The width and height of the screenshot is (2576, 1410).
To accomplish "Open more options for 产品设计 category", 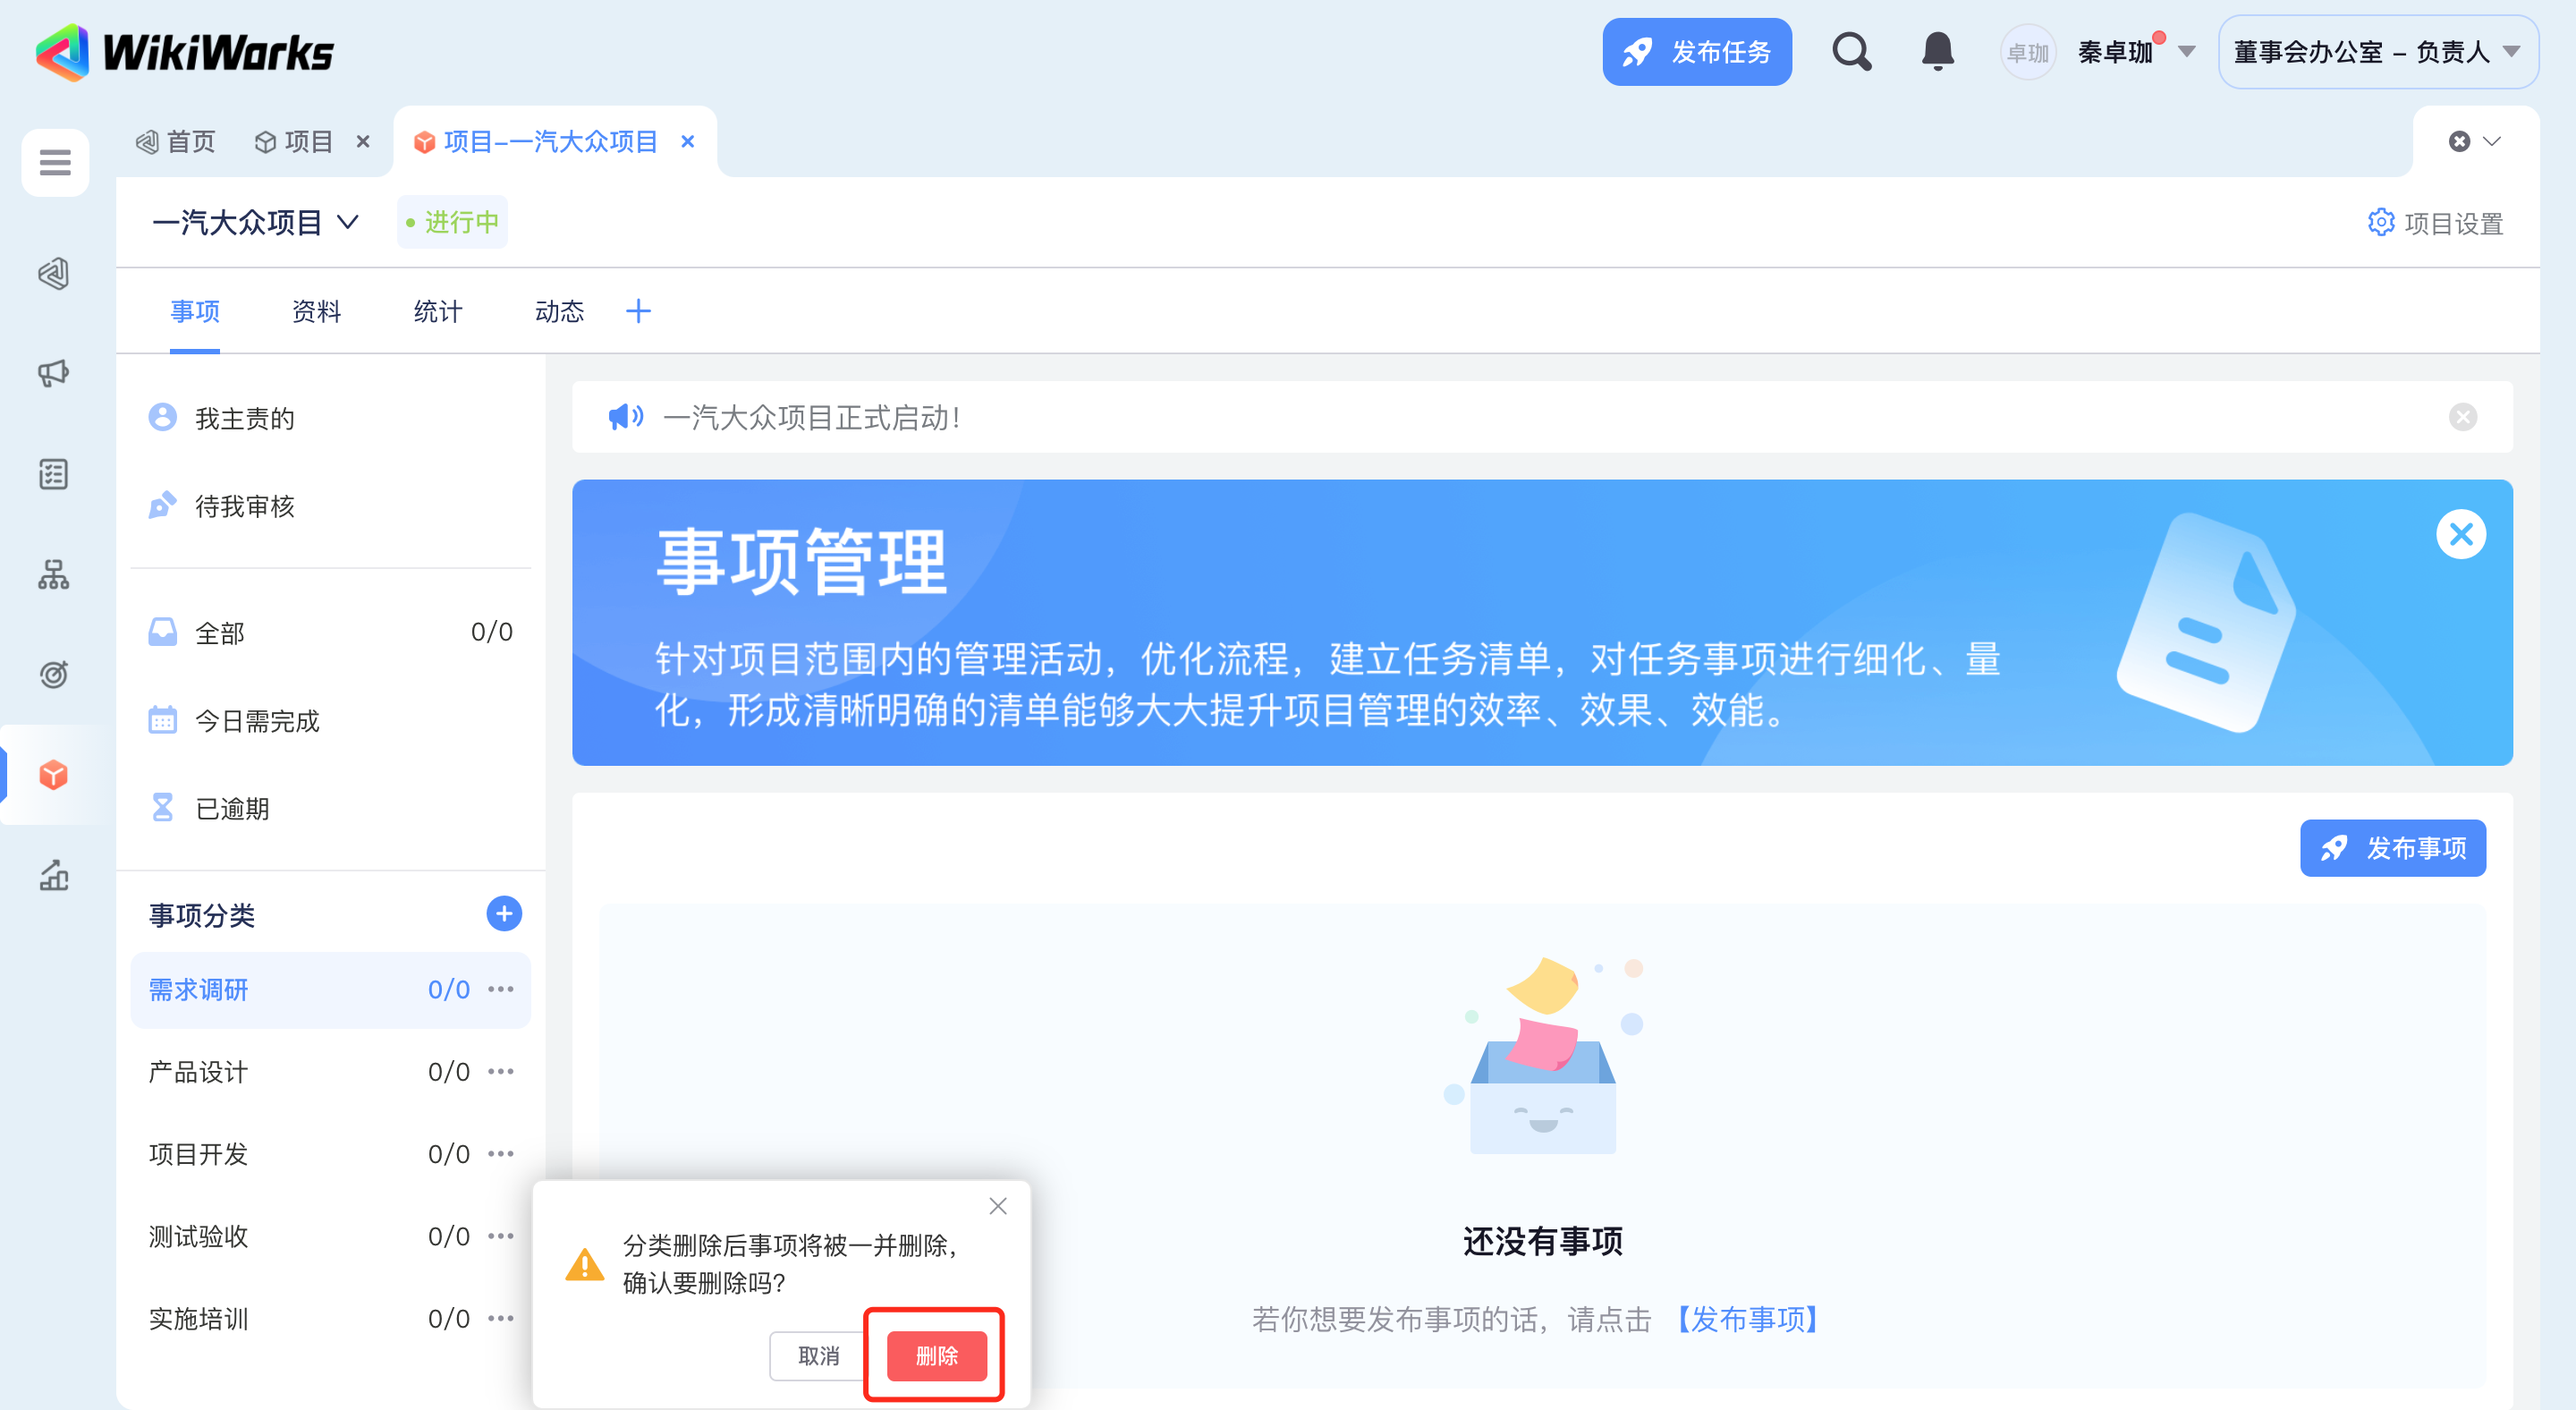I will click(x=501, y=1071).
